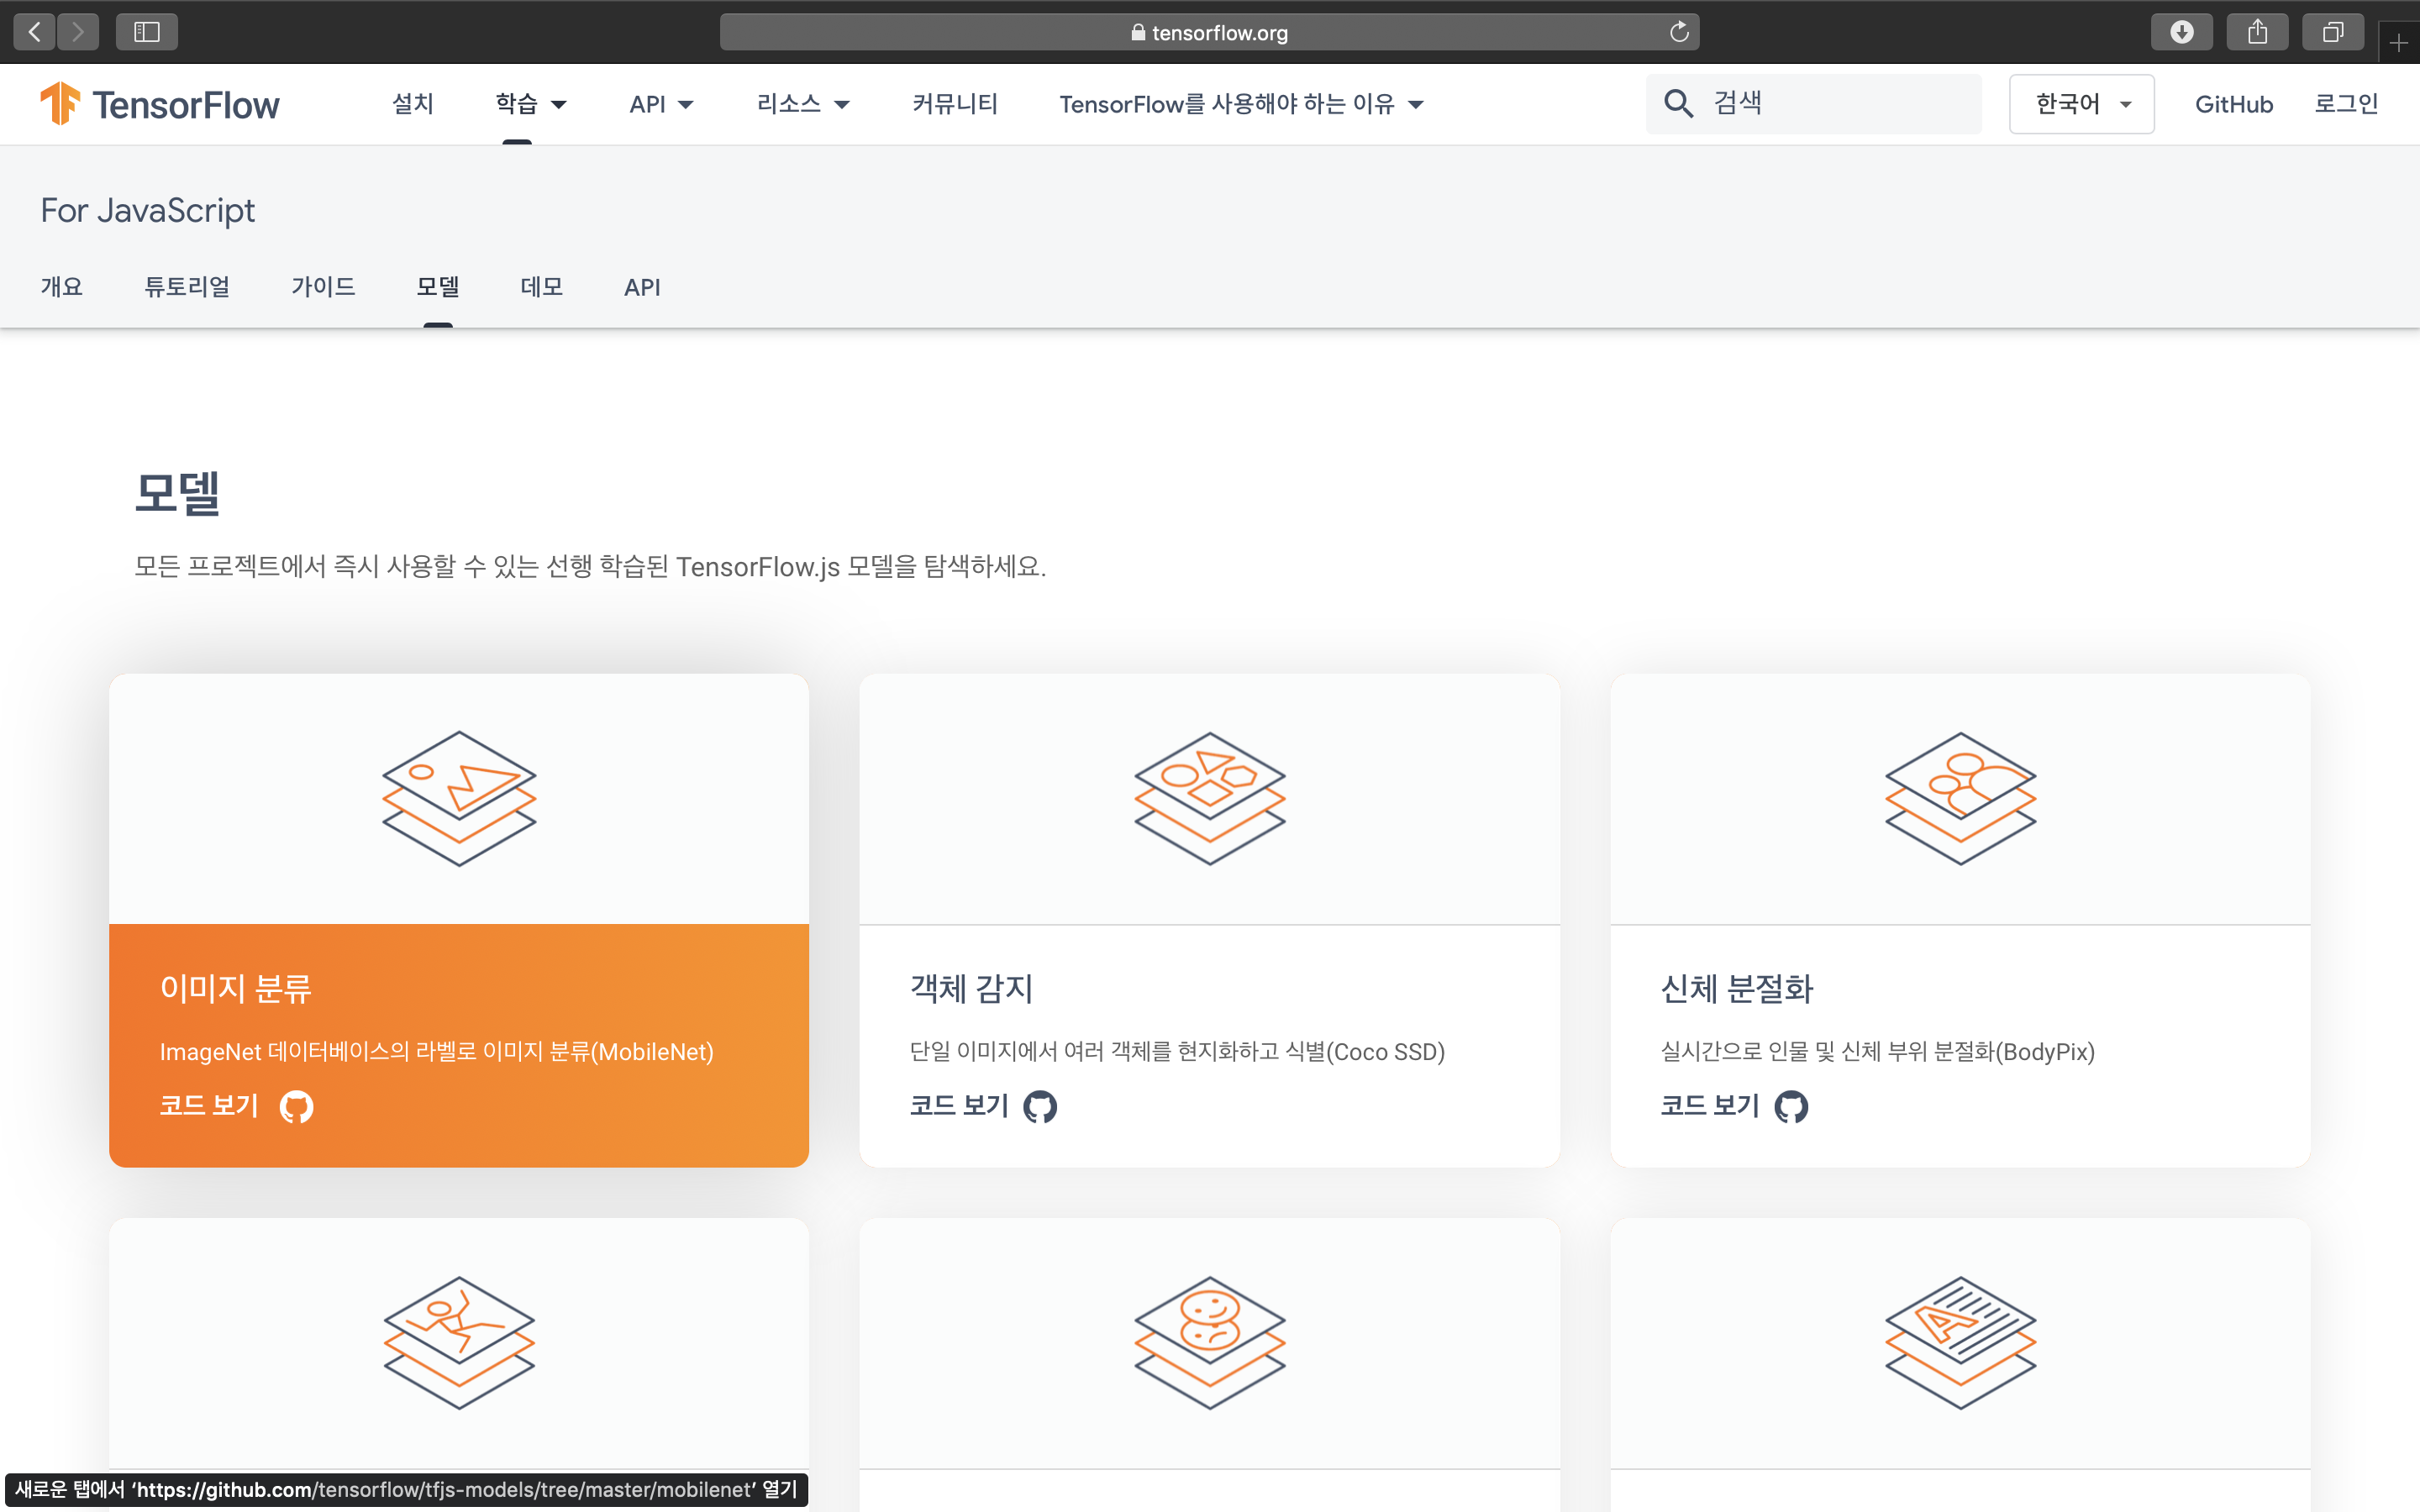Expand the 리소스 dropdown menu

pyautogui.click(x=803, y=104)
